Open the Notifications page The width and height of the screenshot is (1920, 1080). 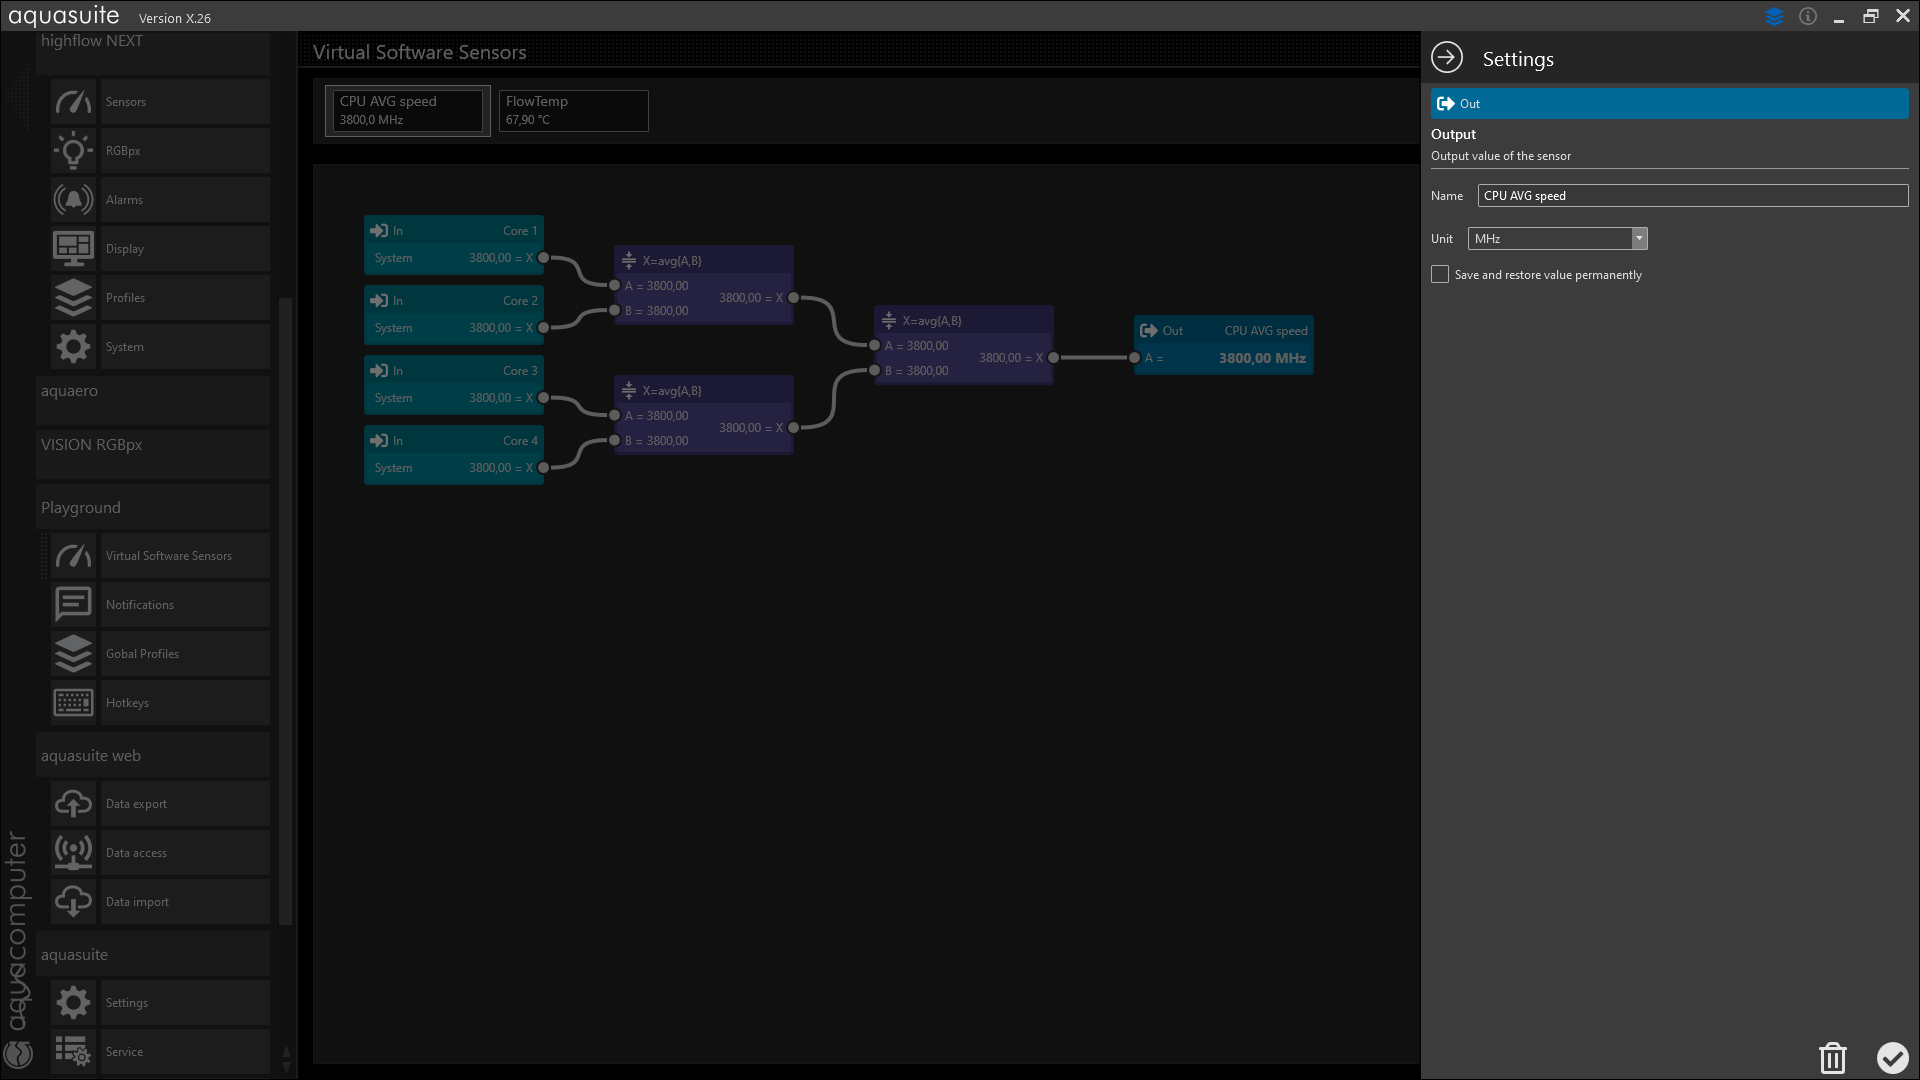(x=185, y=605)
